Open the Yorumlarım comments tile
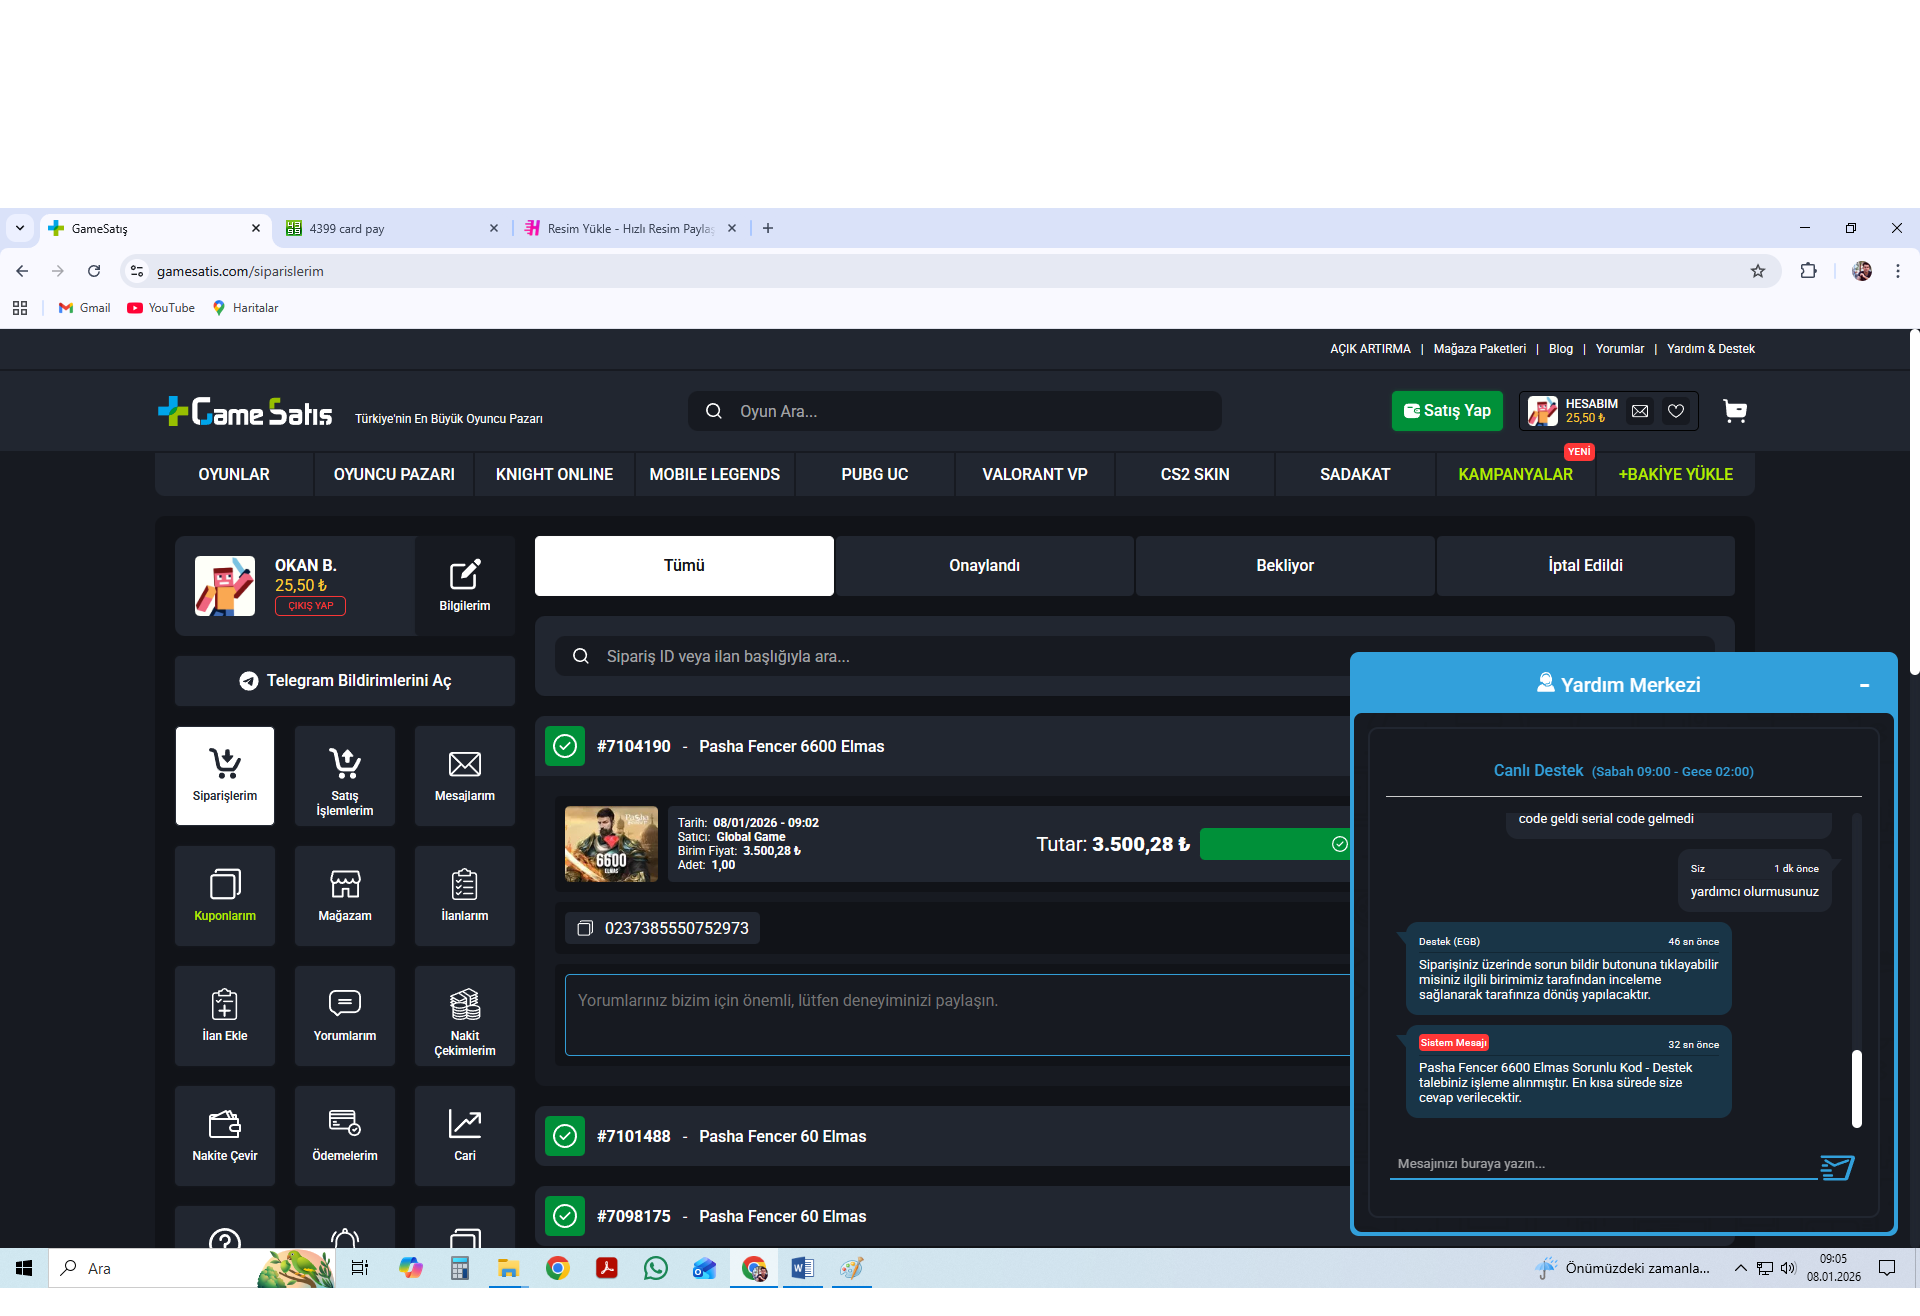 345,1016
